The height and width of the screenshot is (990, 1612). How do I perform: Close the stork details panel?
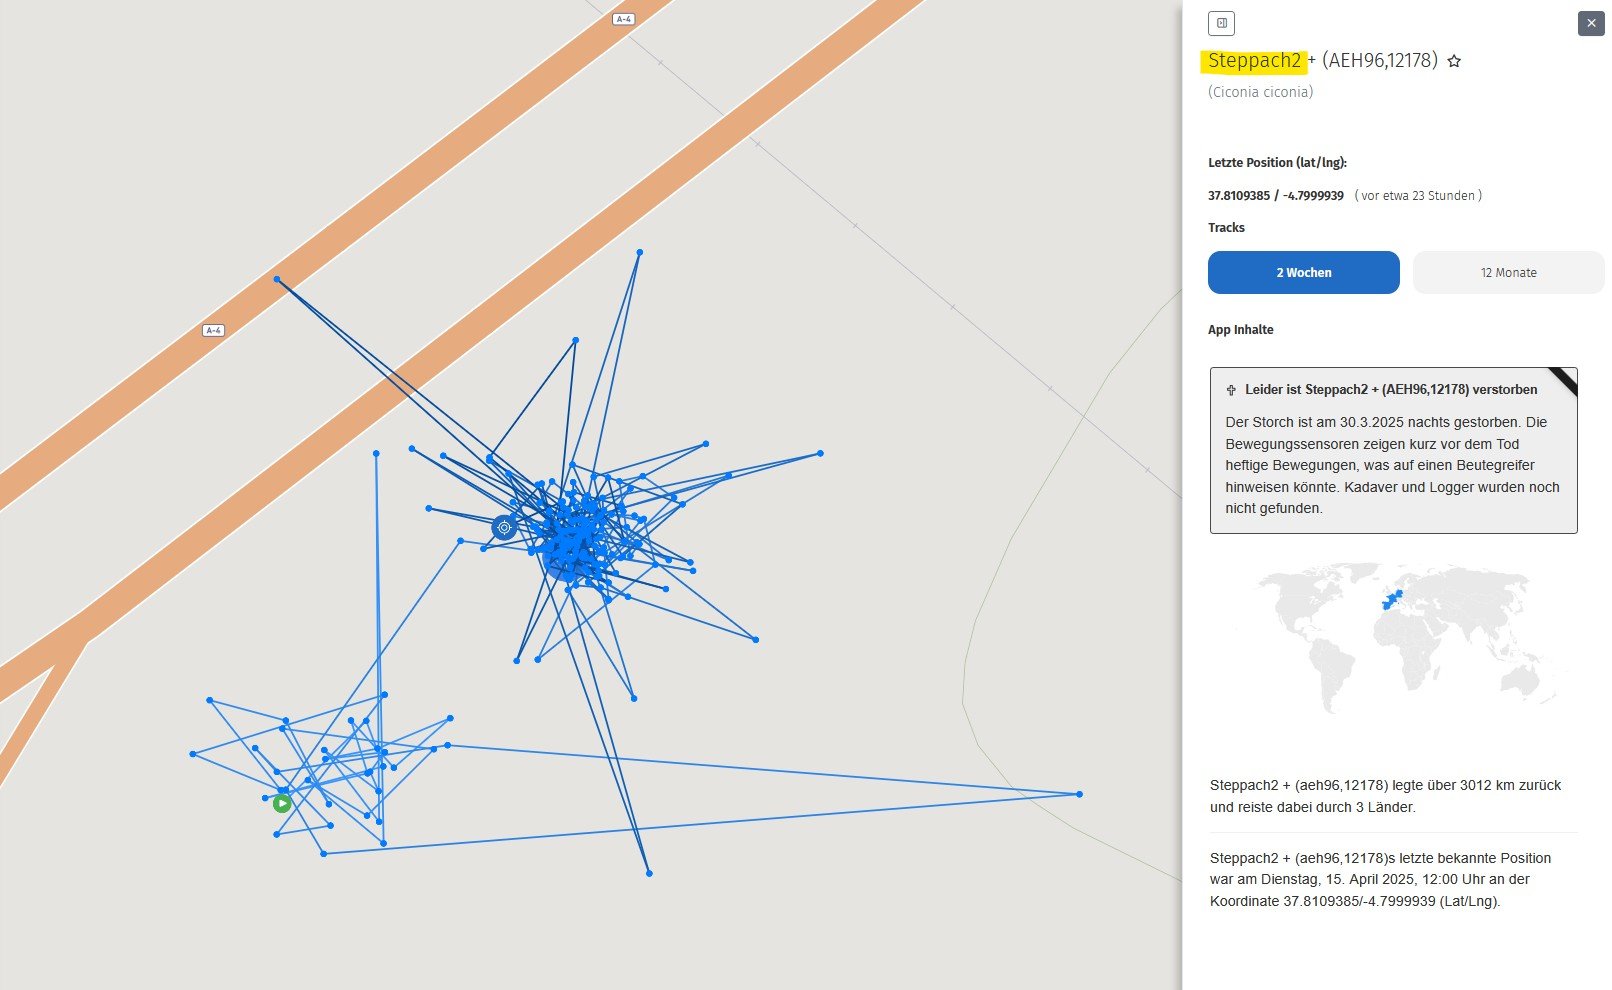(x=1590, y=23)
